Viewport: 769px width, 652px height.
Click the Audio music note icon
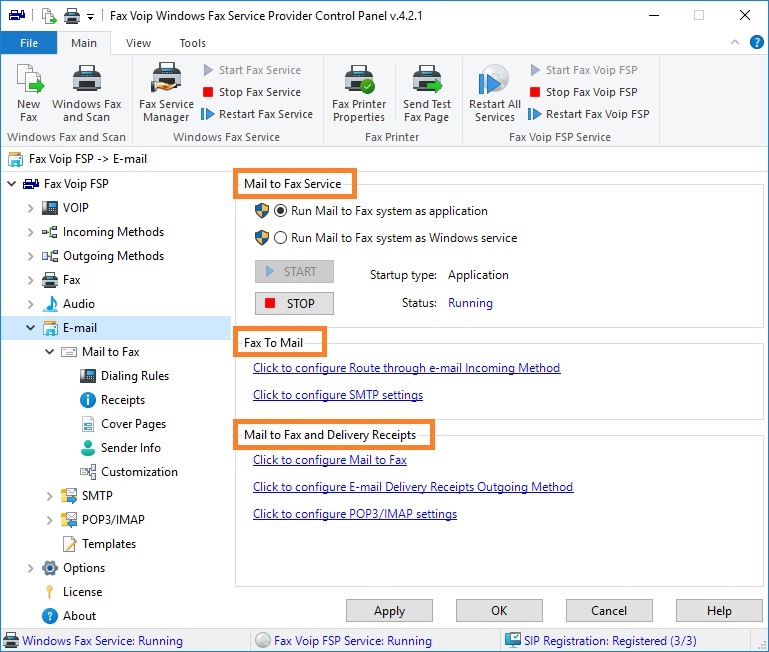[x=50, y=304]
